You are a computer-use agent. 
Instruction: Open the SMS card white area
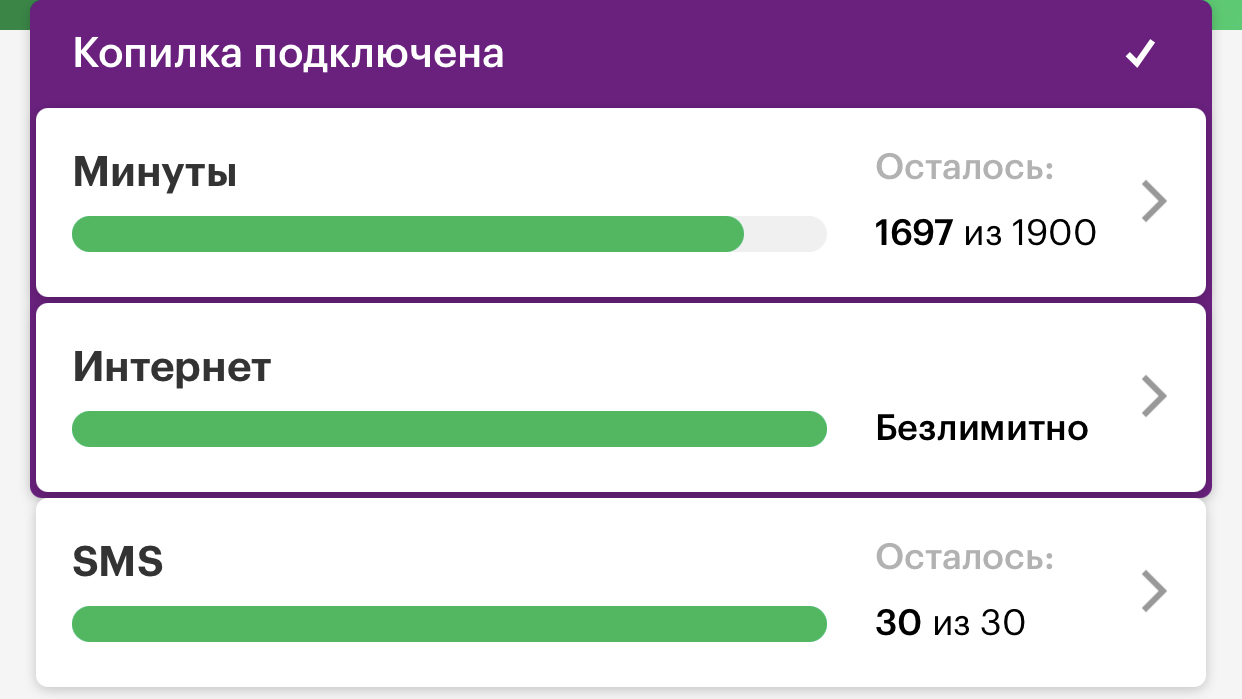[621, 592]
